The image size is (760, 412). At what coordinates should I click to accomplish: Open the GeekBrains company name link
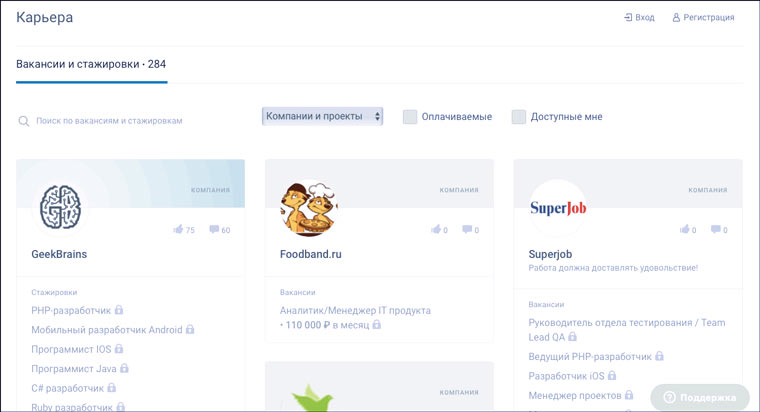tap(59, 254)
